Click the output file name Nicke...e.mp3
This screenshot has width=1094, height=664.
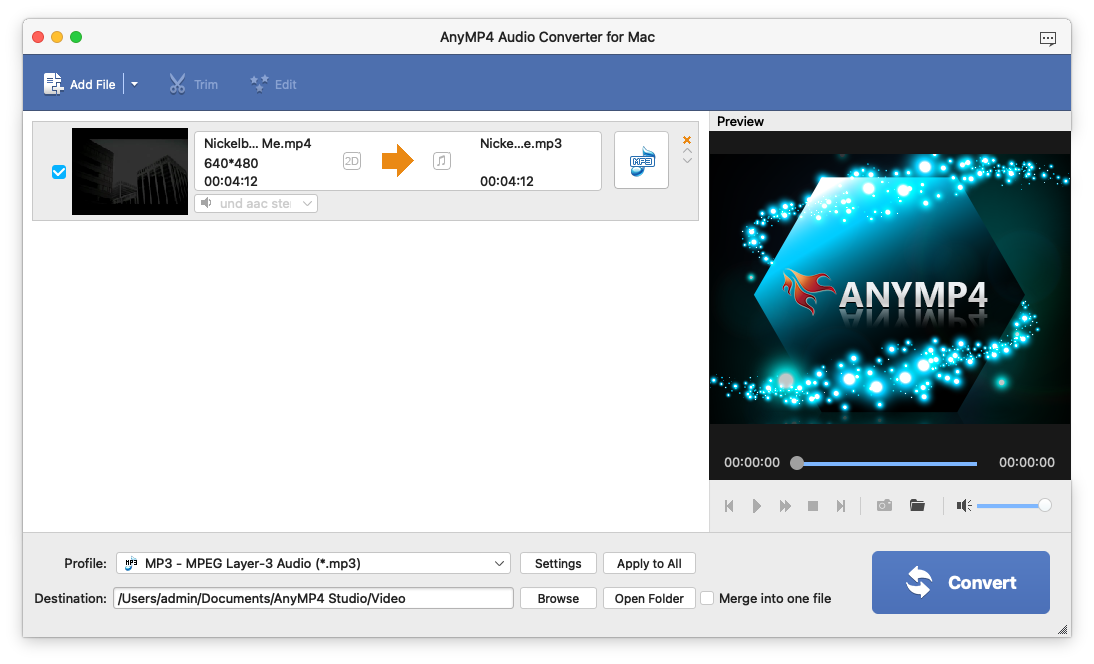pyautogui.click(x=520, y=143)
